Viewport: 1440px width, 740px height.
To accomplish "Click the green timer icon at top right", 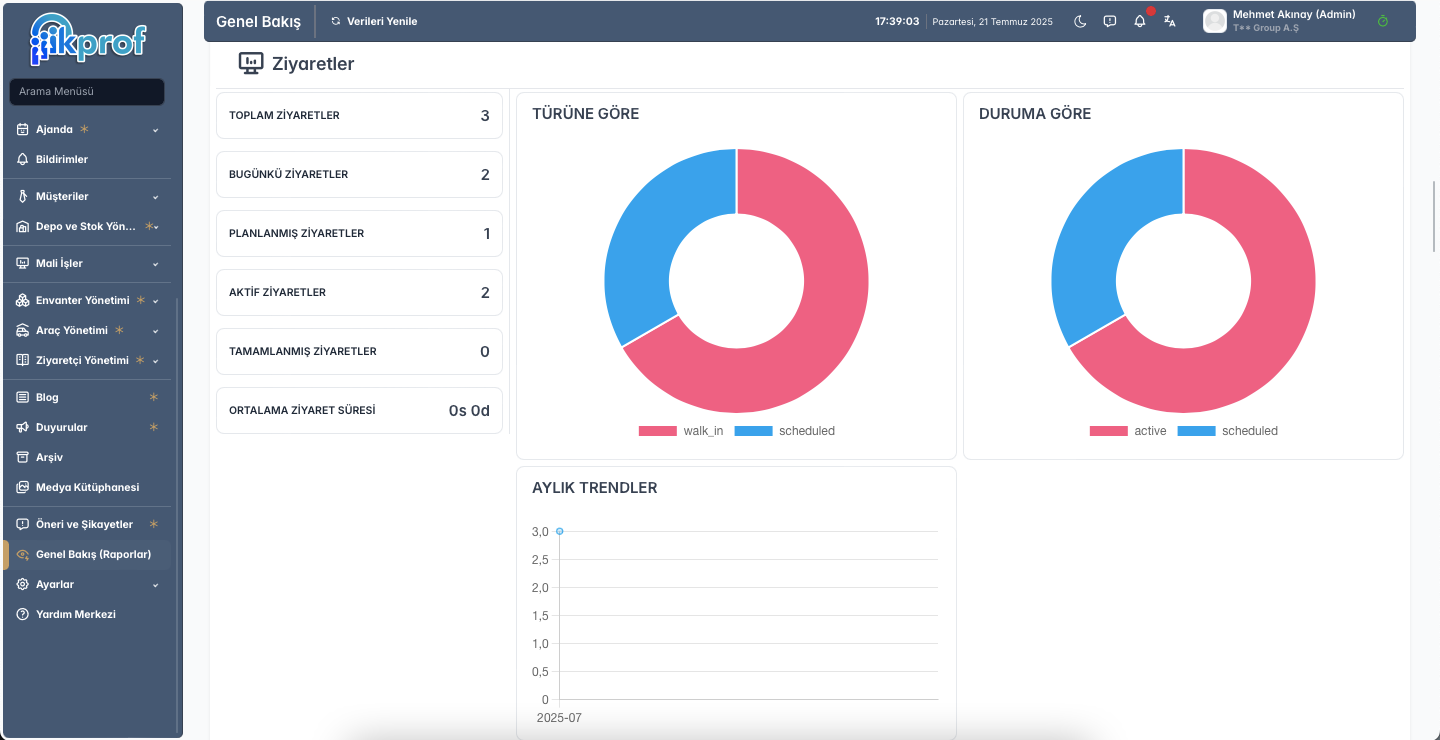I will (x=1383, y=21).
